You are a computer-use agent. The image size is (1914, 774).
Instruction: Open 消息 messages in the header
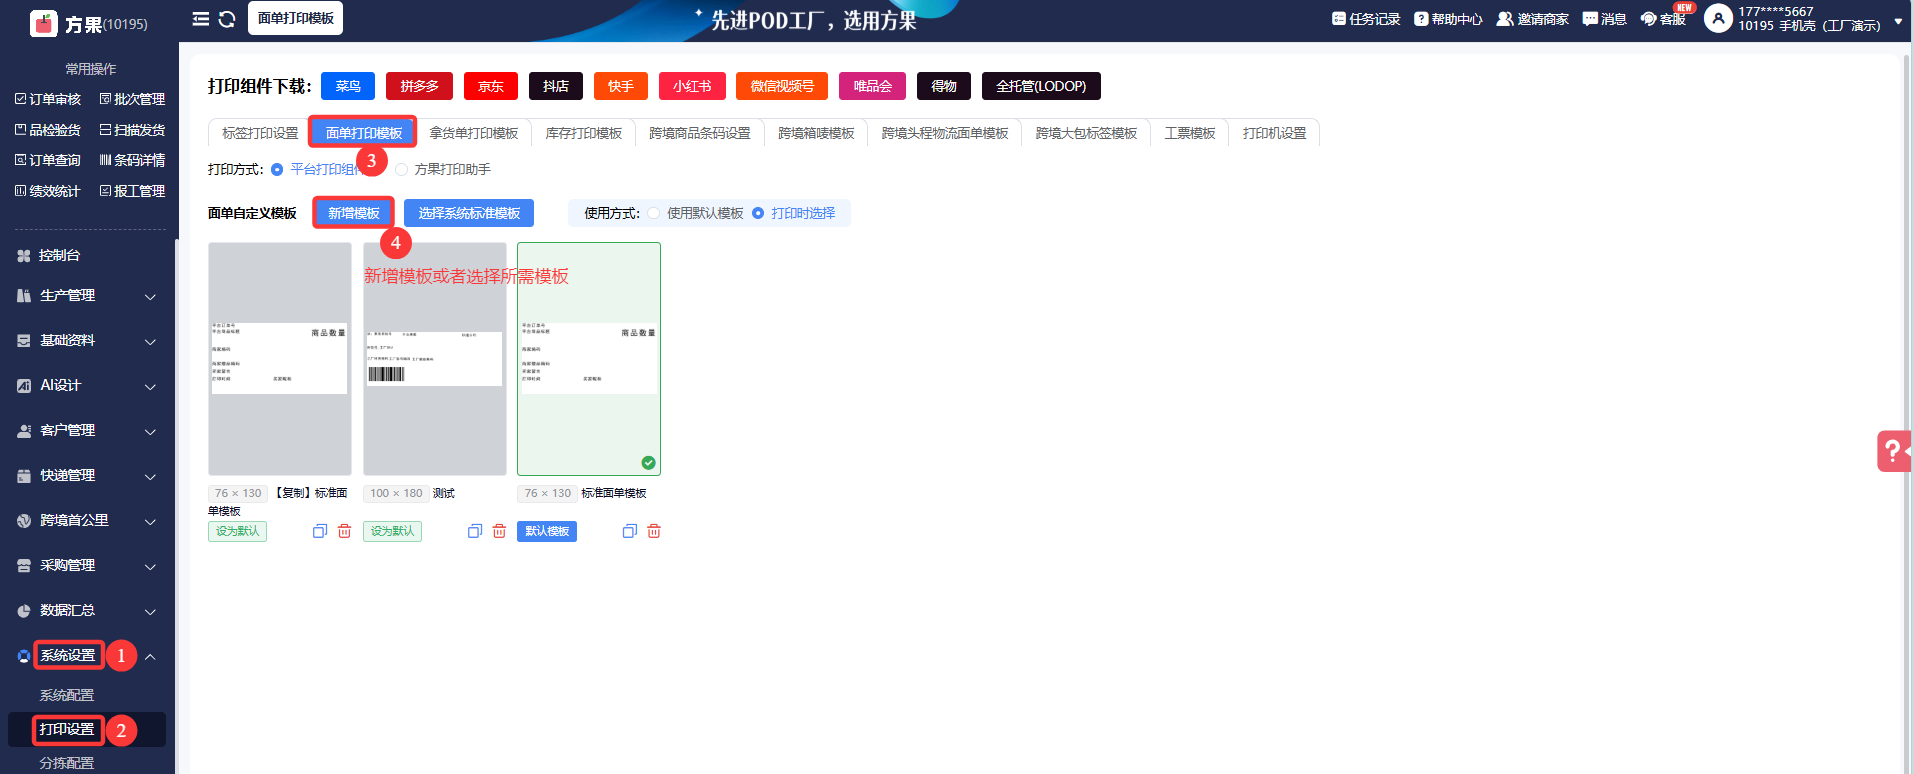click(1604, 19)
